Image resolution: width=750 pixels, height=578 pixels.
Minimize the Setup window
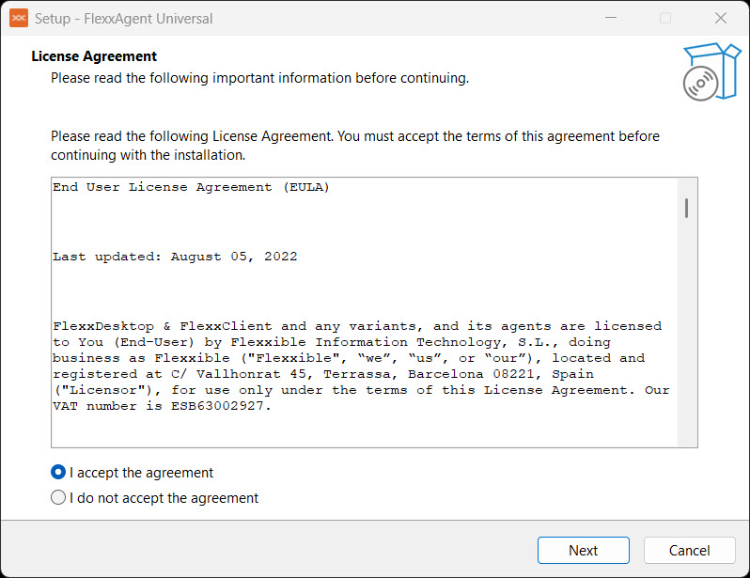point(610,18)
